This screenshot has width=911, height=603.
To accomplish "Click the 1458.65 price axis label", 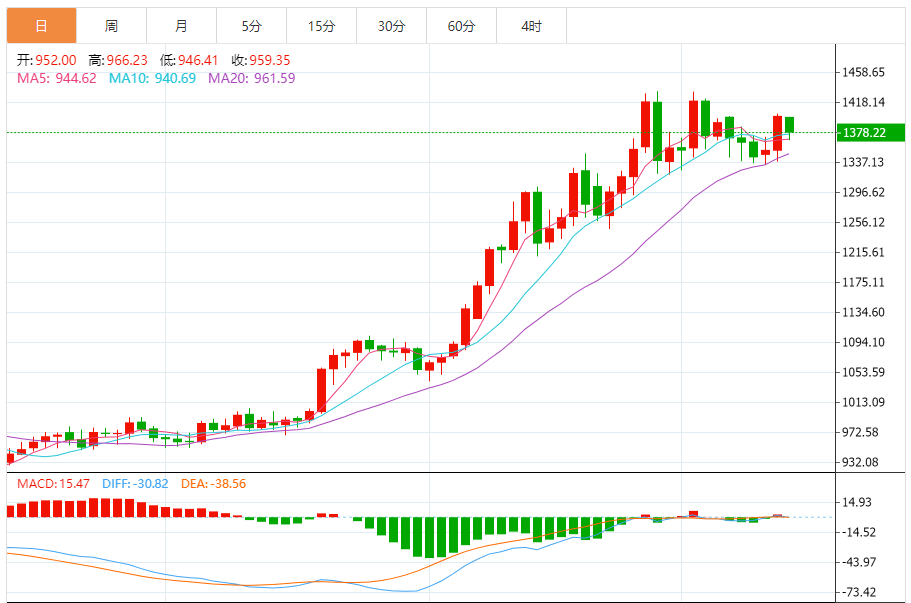I will pos(864,72).
